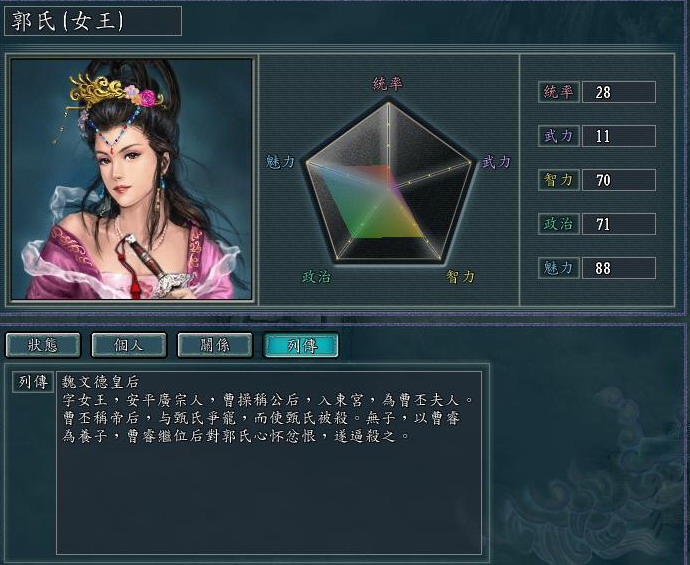The width and height of the screenshot is (690, 565).
Task: Select the 政治 stat label
Action: pos(558,224)
